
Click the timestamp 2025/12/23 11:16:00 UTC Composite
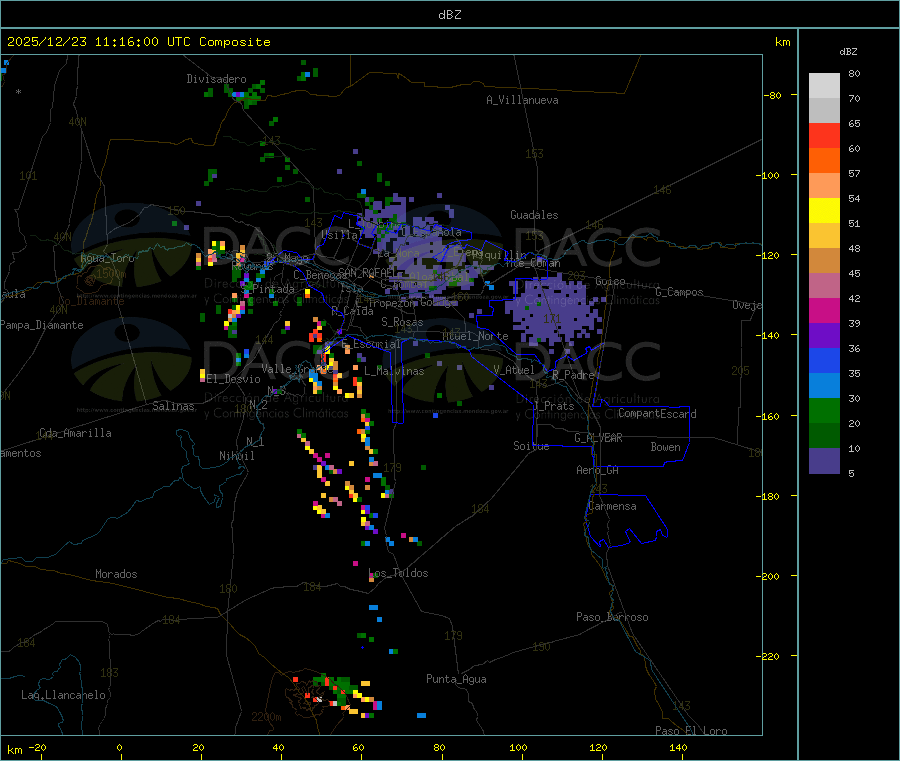138,42
